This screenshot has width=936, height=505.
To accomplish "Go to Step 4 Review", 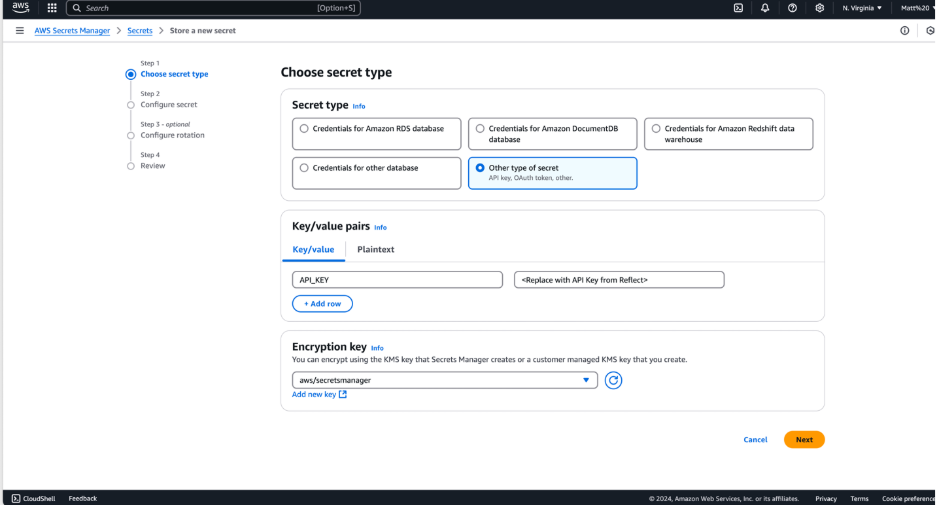I will (152, 166).
